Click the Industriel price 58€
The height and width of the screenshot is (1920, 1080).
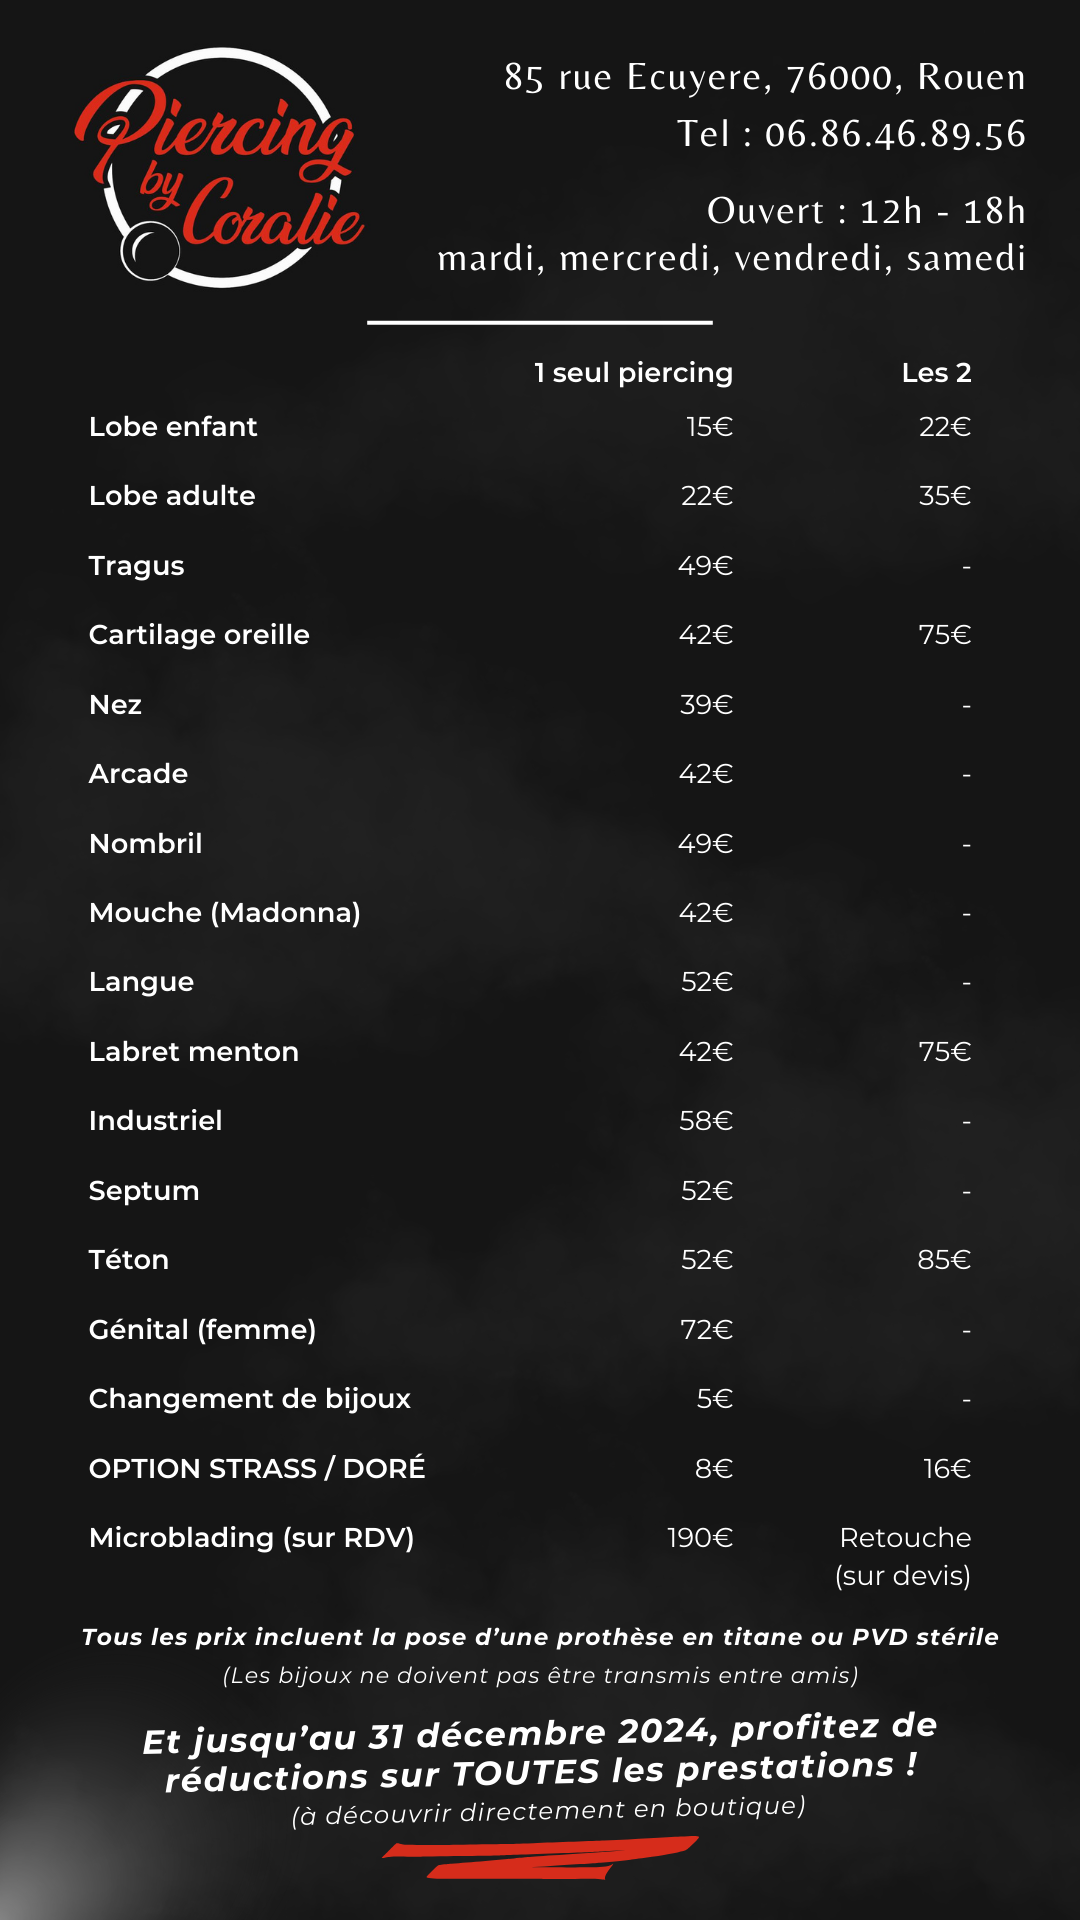(706, 1121)
